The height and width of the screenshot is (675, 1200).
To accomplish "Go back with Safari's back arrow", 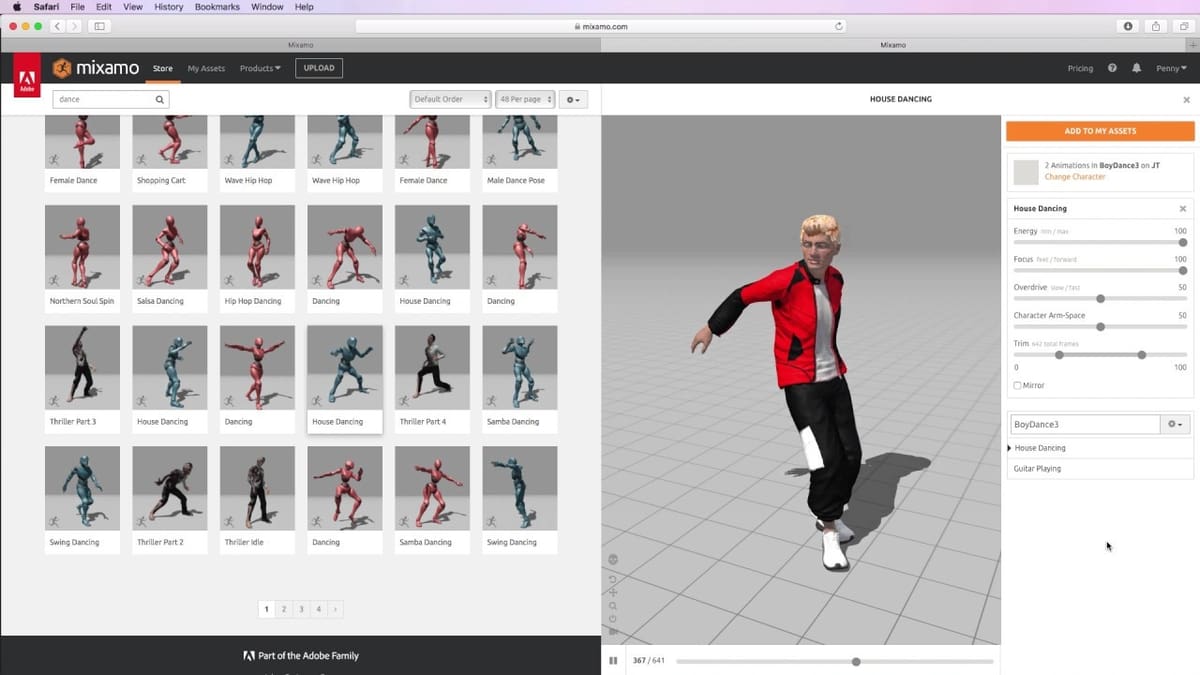I will tap(56, 26).
